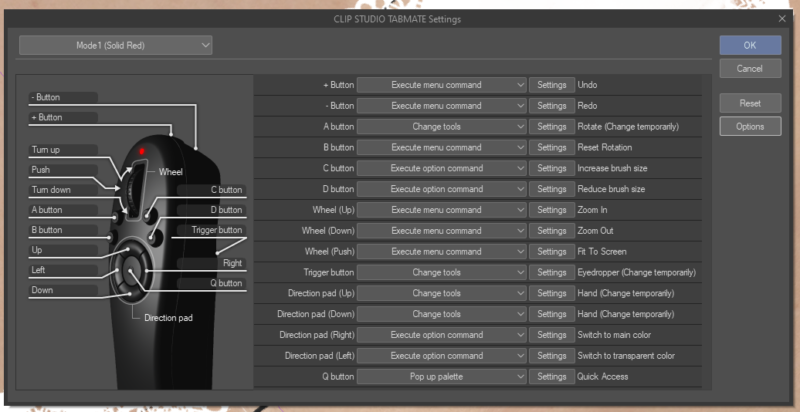Open action dropdown for Direction pad (Up)
The width and height of the screenshot is (800, 412).
click(x=441, y=294)
